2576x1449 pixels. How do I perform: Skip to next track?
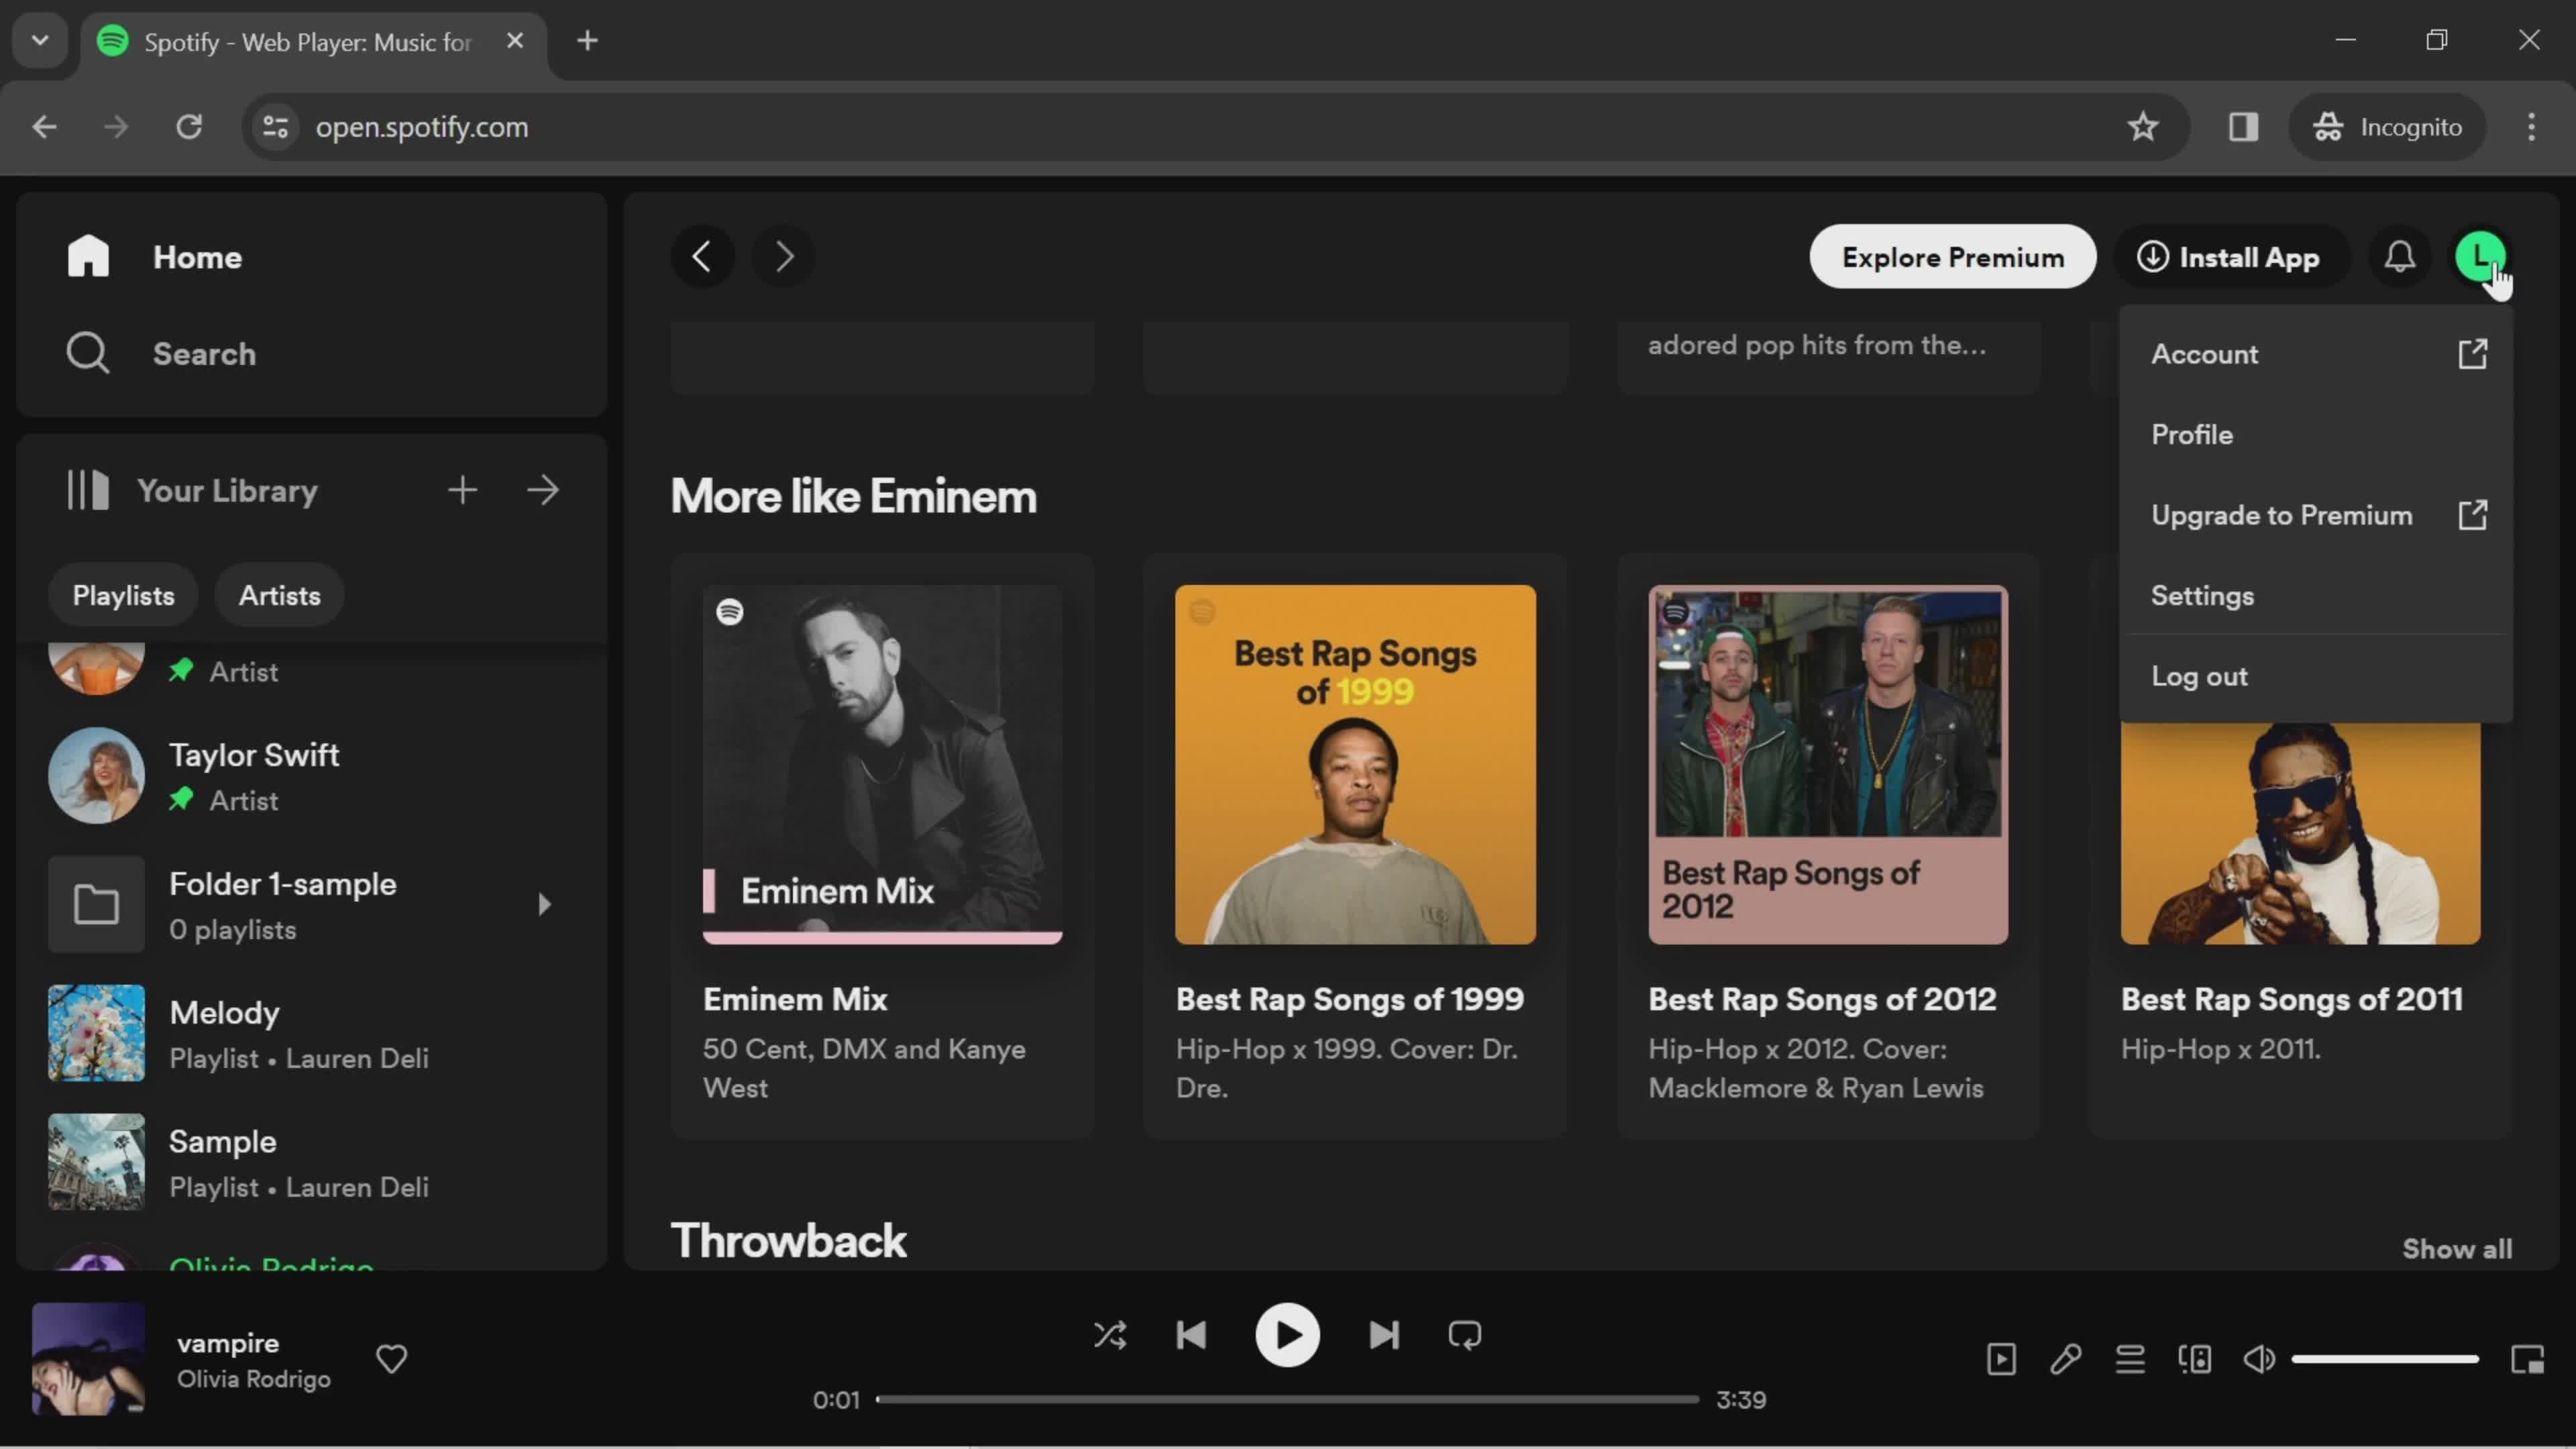[1384, 1335]
